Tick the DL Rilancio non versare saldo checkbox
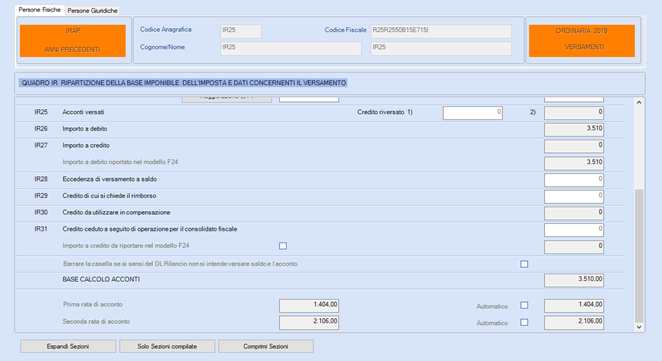The width and height of the screenshot is (662, 361). [x=524, y=264]
